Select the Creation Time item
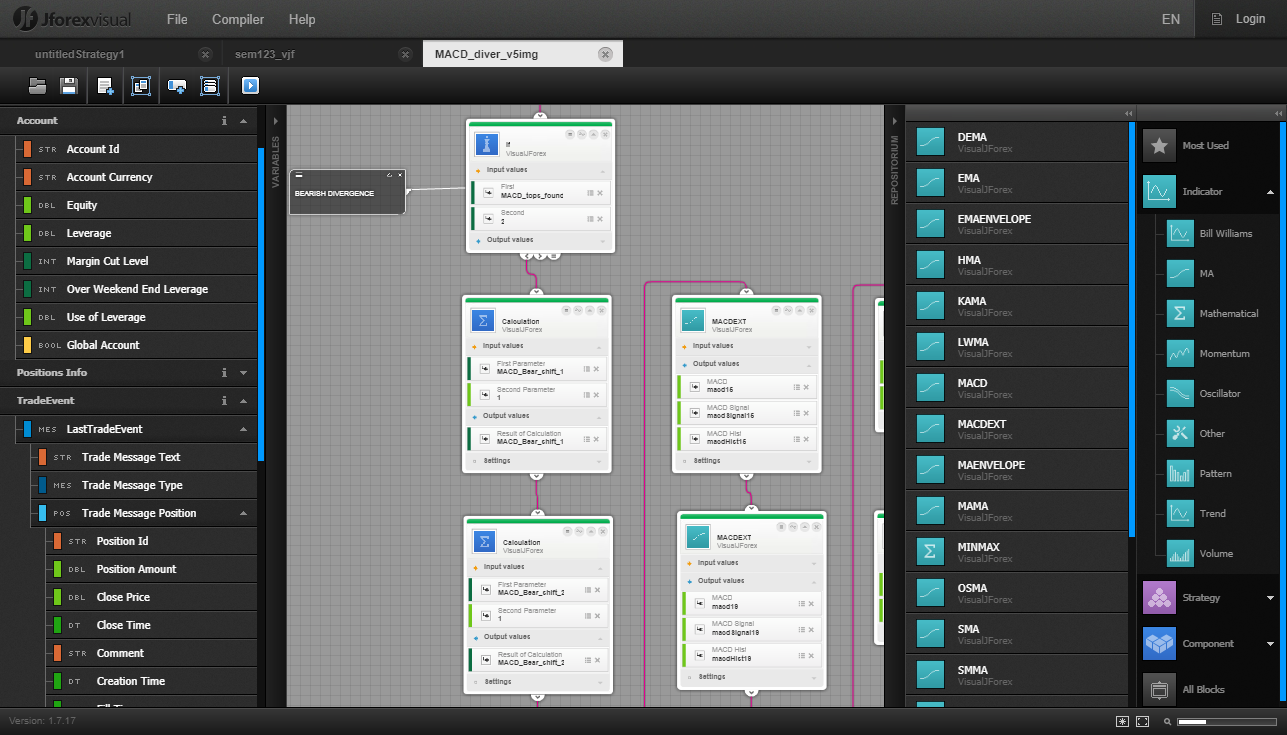The width and height of the screenshot is (1287, 735). pos(152,681)
